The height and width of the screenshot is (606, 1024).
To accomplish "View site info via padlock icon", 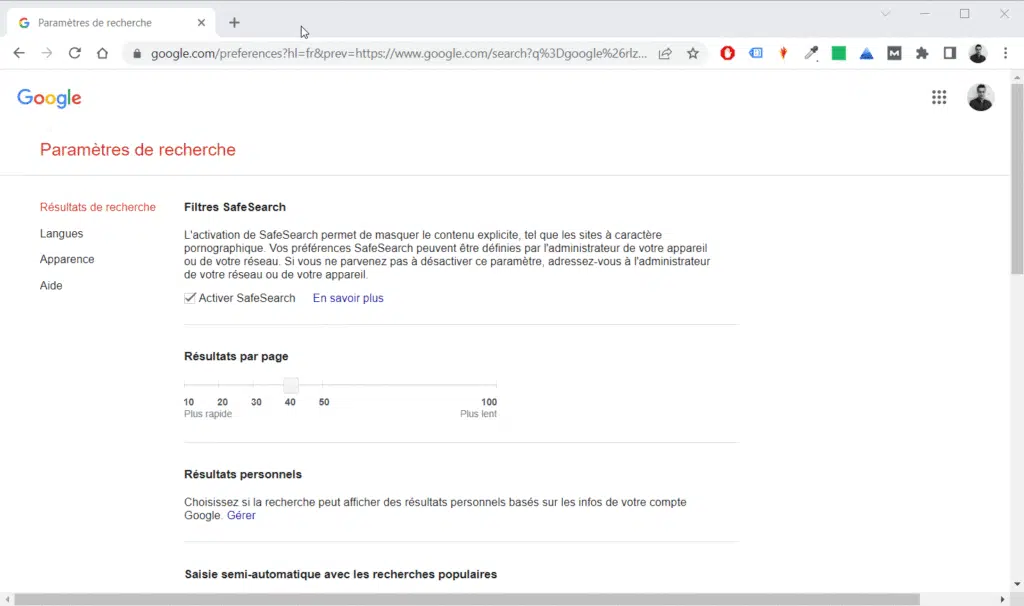I will pyautogui.click(x=136, y=54).
